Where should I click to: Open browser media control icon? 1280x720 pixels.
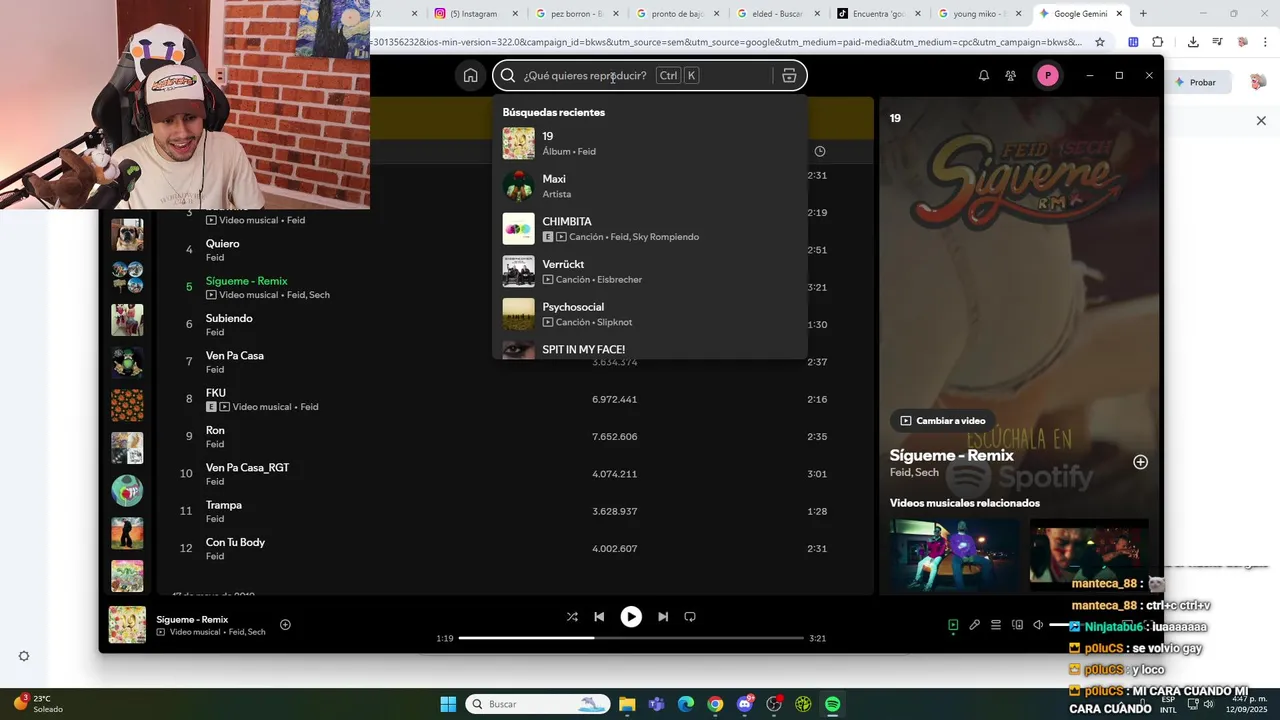tap(1217, 42)
